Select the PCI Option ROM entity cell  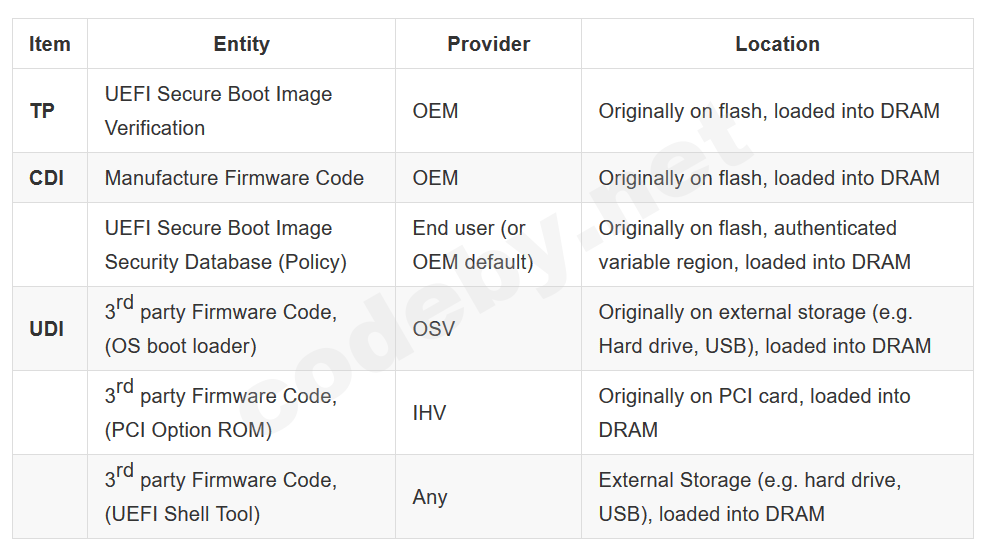tap(221, 413)
